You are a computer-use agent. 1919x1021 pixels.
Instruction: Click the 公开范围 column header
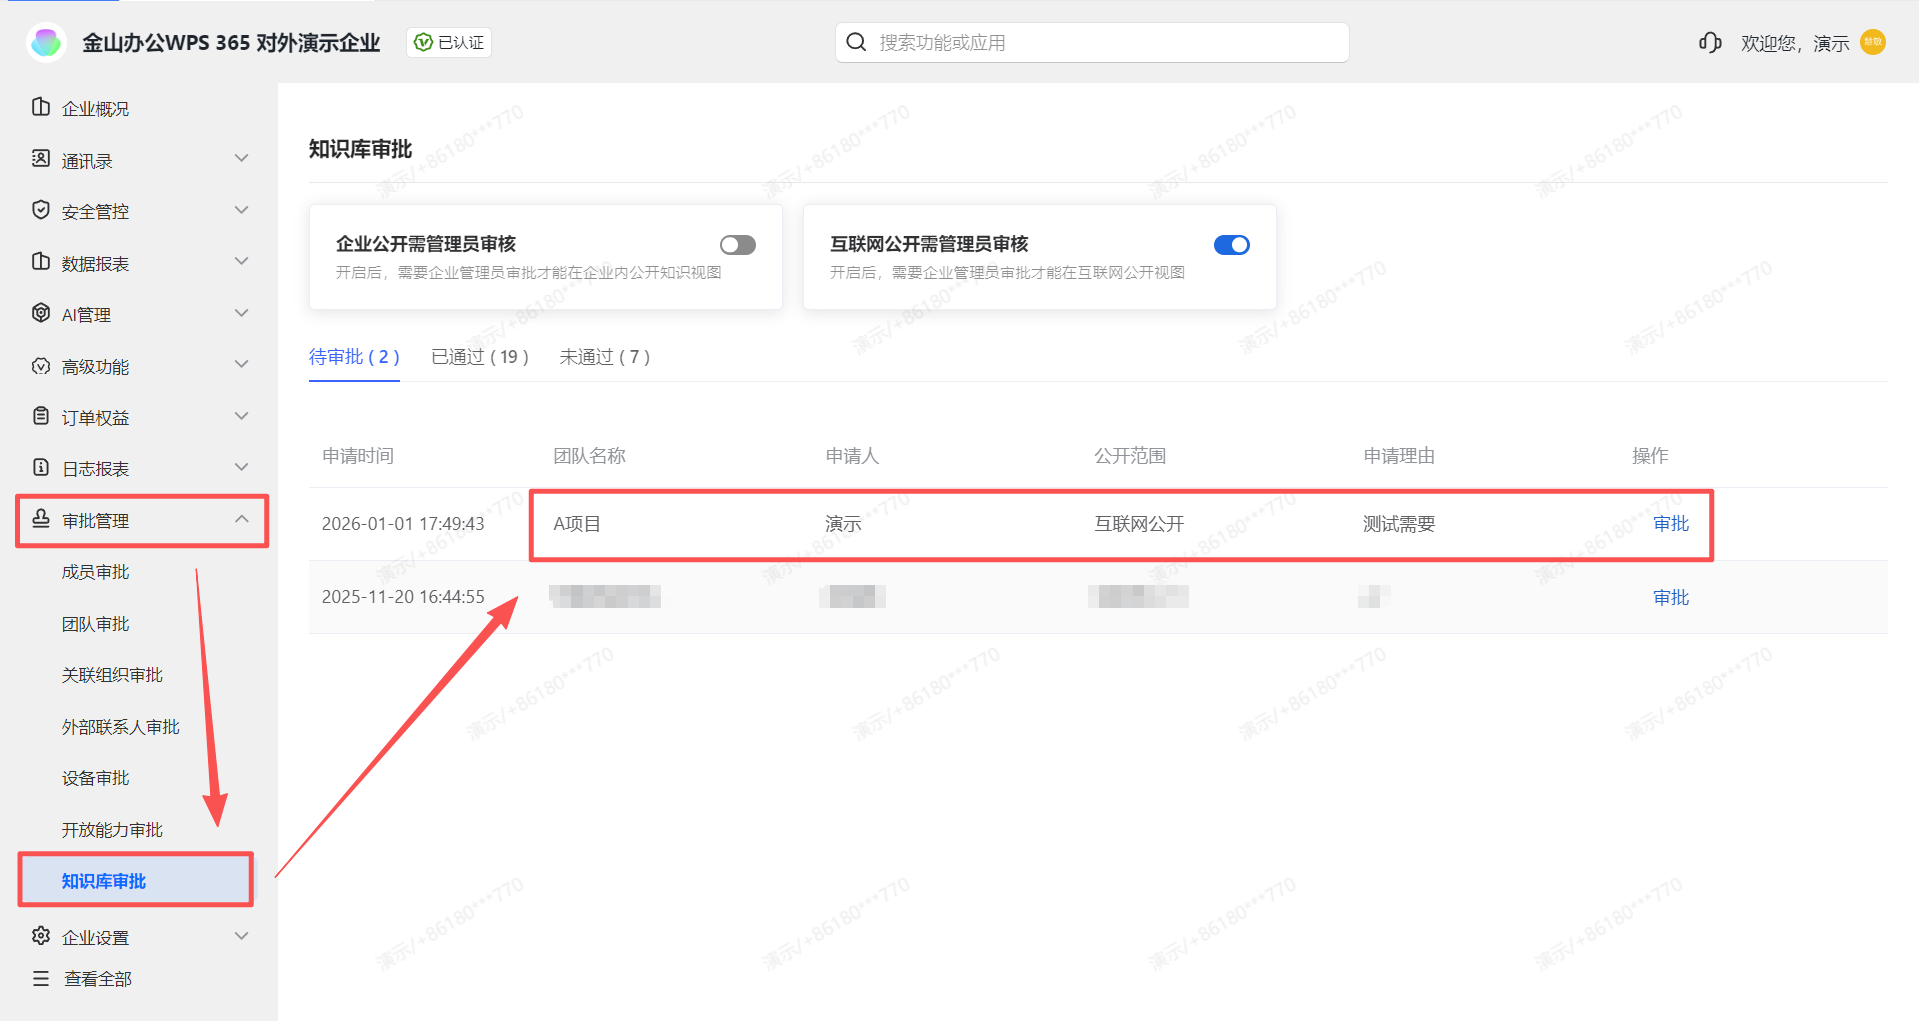tap(1130, 456)
